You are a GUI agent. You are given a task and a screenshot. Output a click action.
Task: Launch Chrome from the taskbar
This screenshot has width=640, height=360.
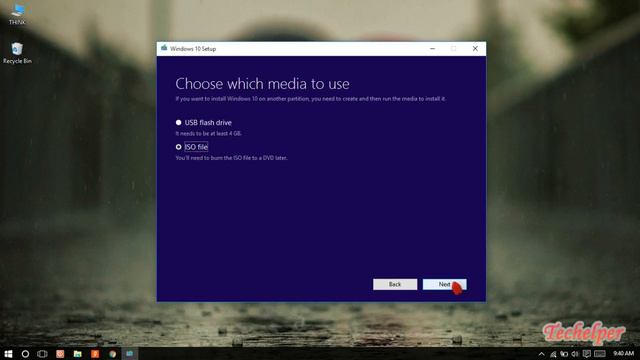pyautogui.click(x=113, y=354)
